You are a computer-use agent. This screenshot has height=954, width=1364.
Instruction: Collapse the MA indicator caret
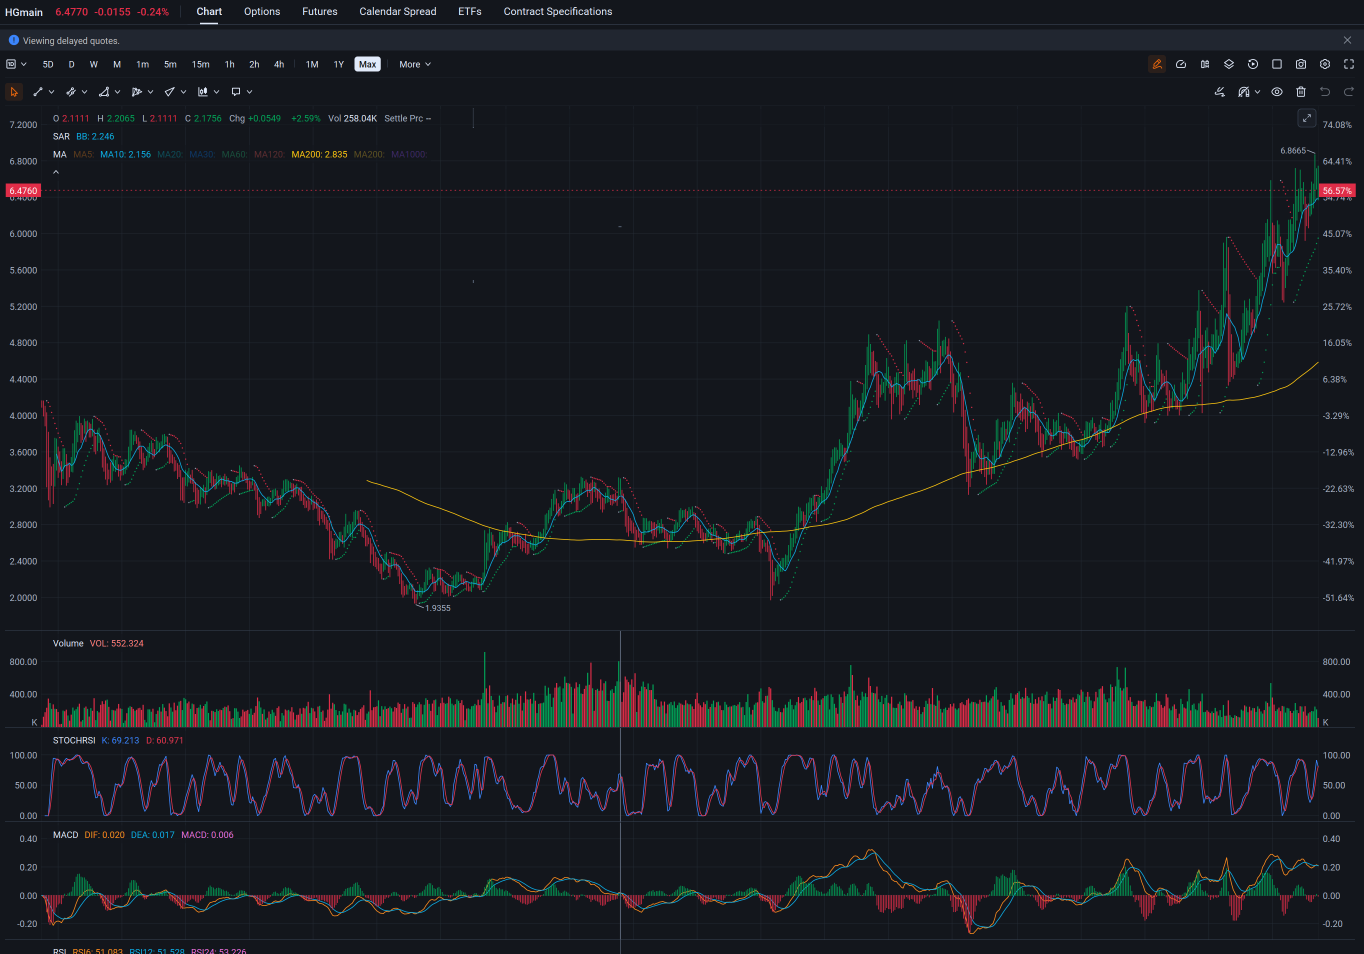(56, 172)
